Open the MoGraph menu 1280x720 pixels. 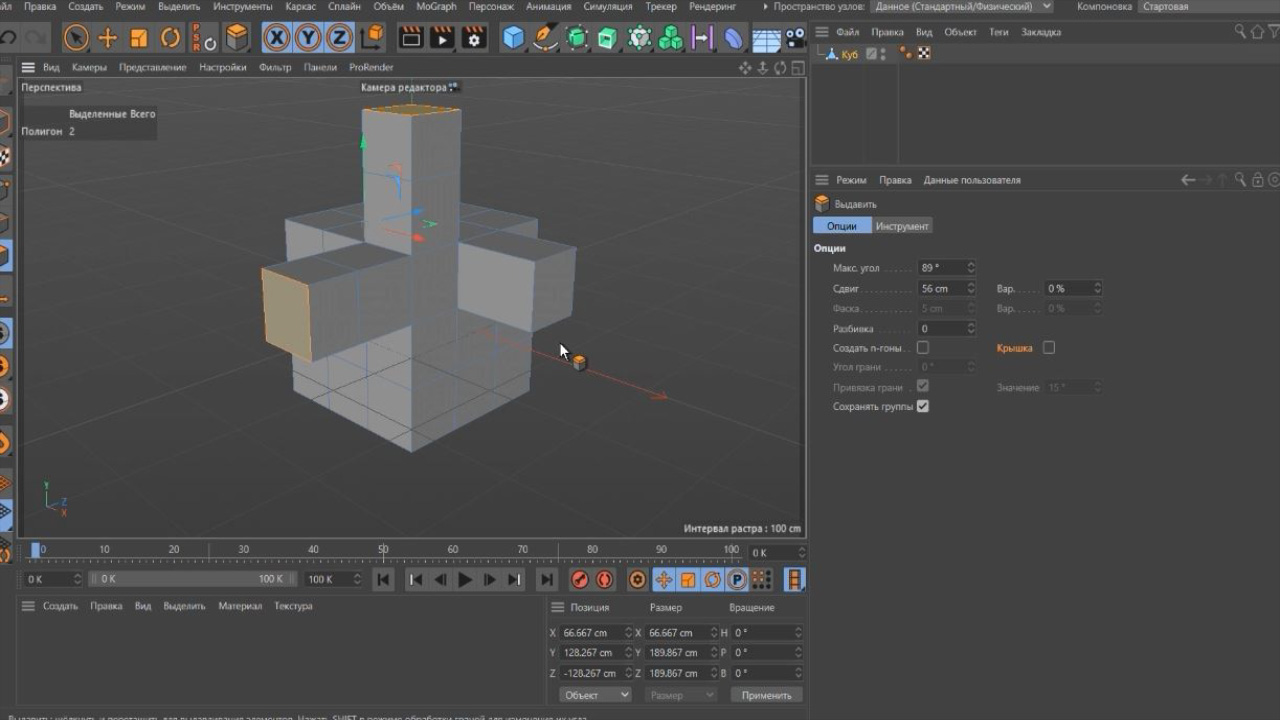click(x=437, y=6)
